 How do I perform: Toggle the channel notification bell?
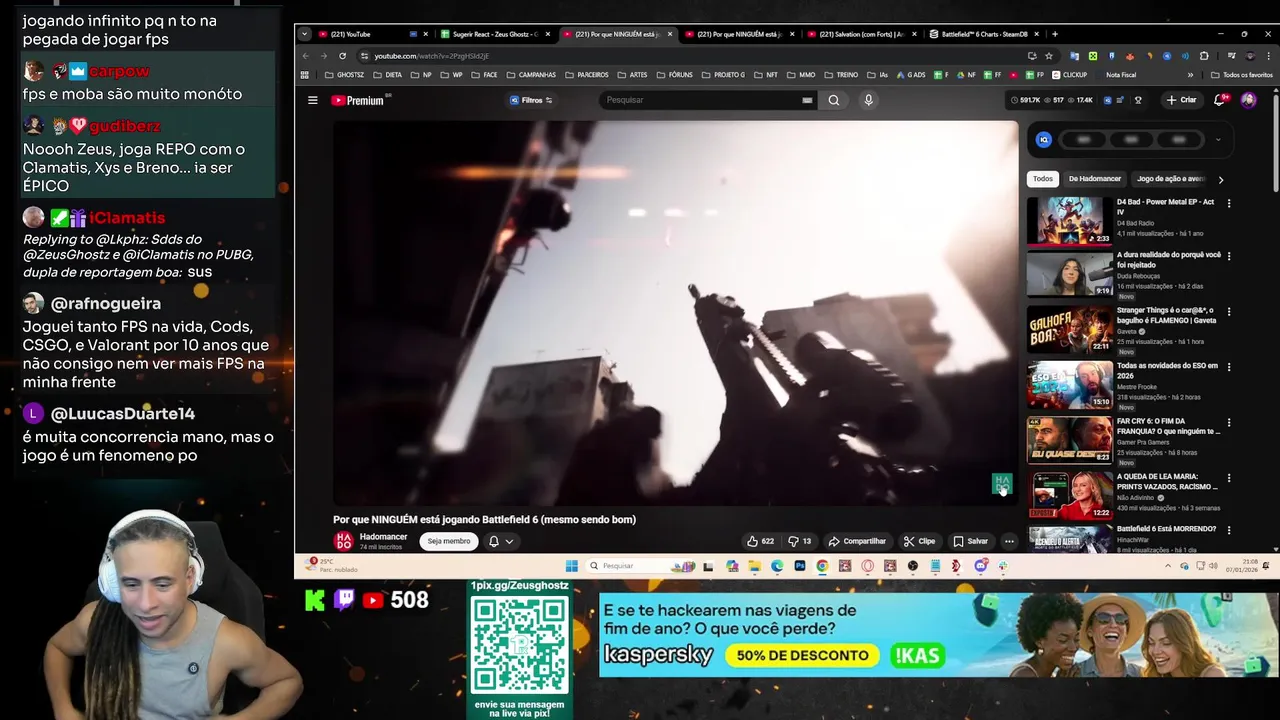(493, 541)
